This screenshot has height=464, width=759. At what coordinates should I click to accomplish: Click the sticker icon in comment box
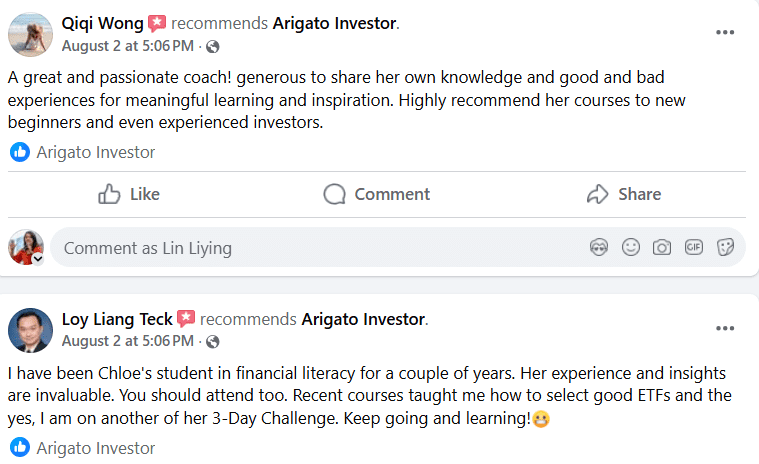(x=725, y=247)
